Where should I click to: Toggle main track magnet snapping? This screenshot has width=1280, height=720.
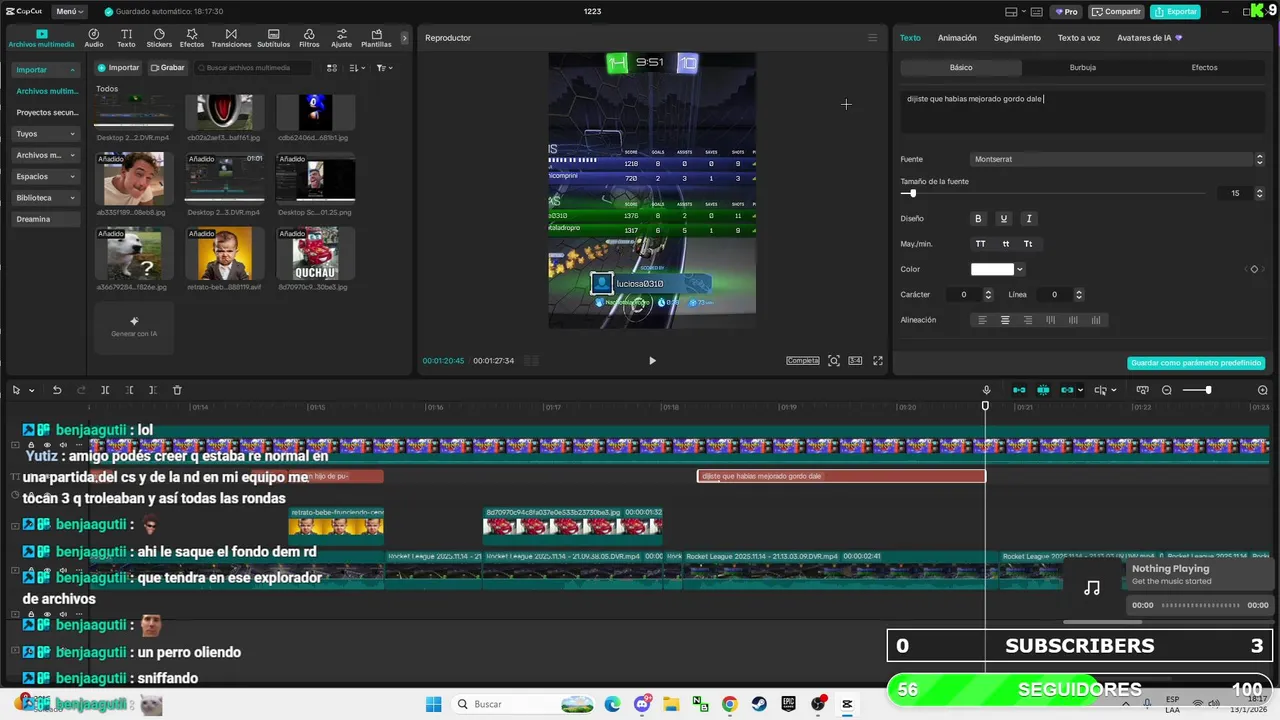1019,390
